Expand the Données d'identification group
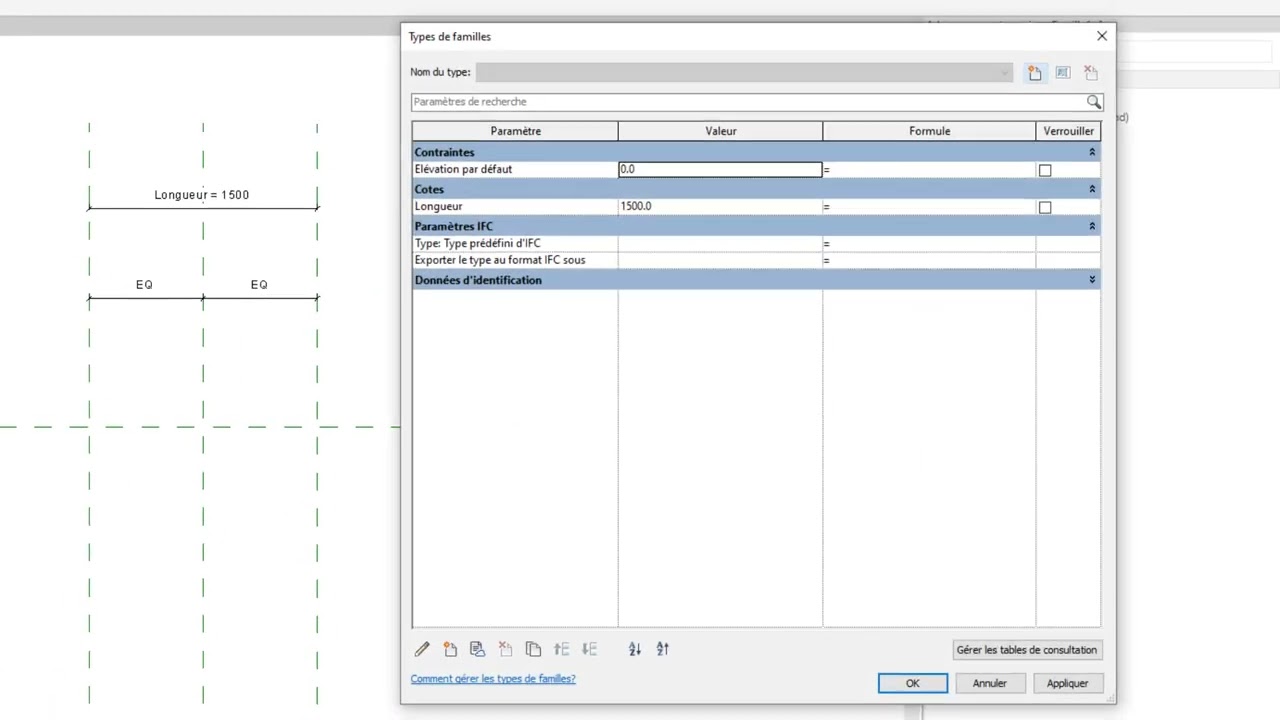The width and height of the screenshot is (1280, 720). click(1092, 280)
